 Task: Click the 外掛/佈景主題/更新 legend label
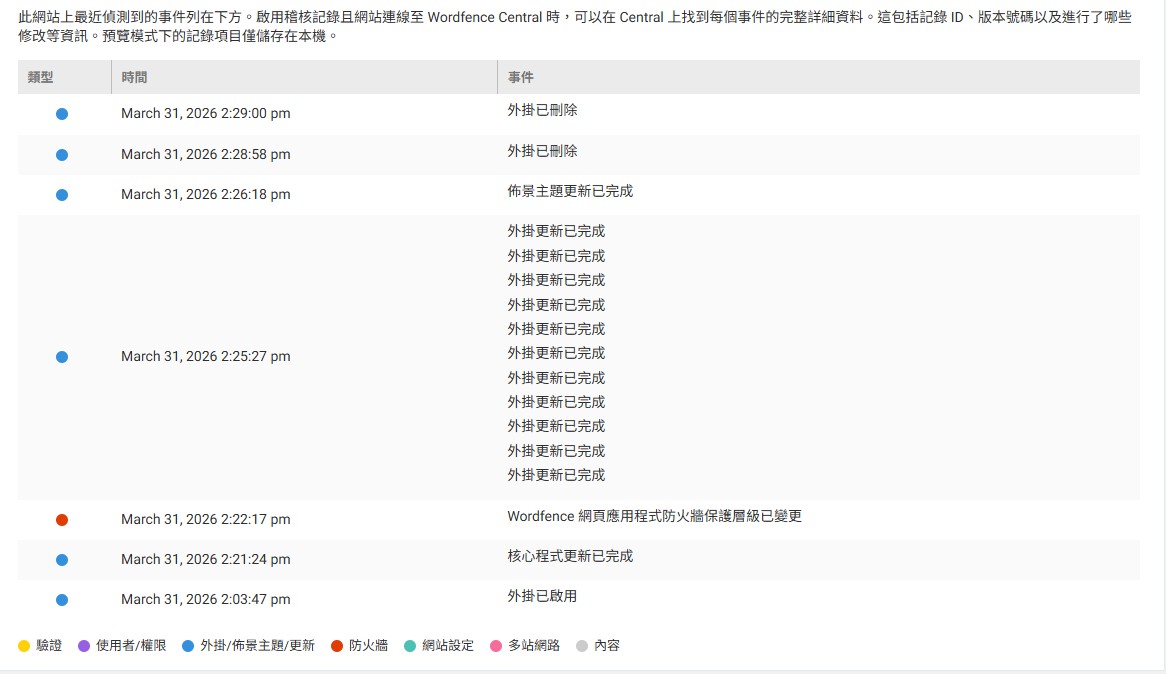pos(257,646)
